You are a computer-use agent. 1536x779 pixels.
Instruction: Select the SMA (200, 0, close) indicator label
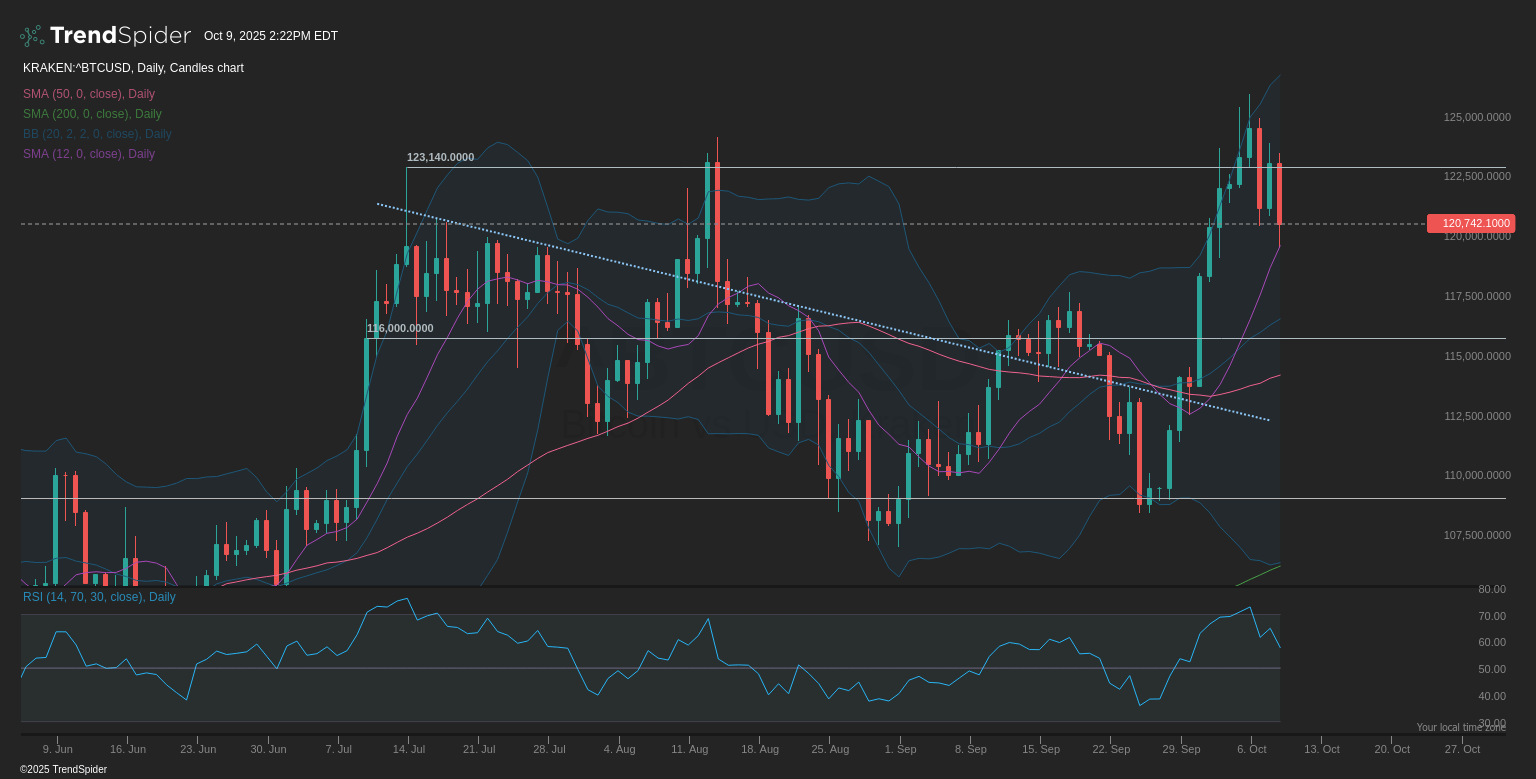point(92,113)
